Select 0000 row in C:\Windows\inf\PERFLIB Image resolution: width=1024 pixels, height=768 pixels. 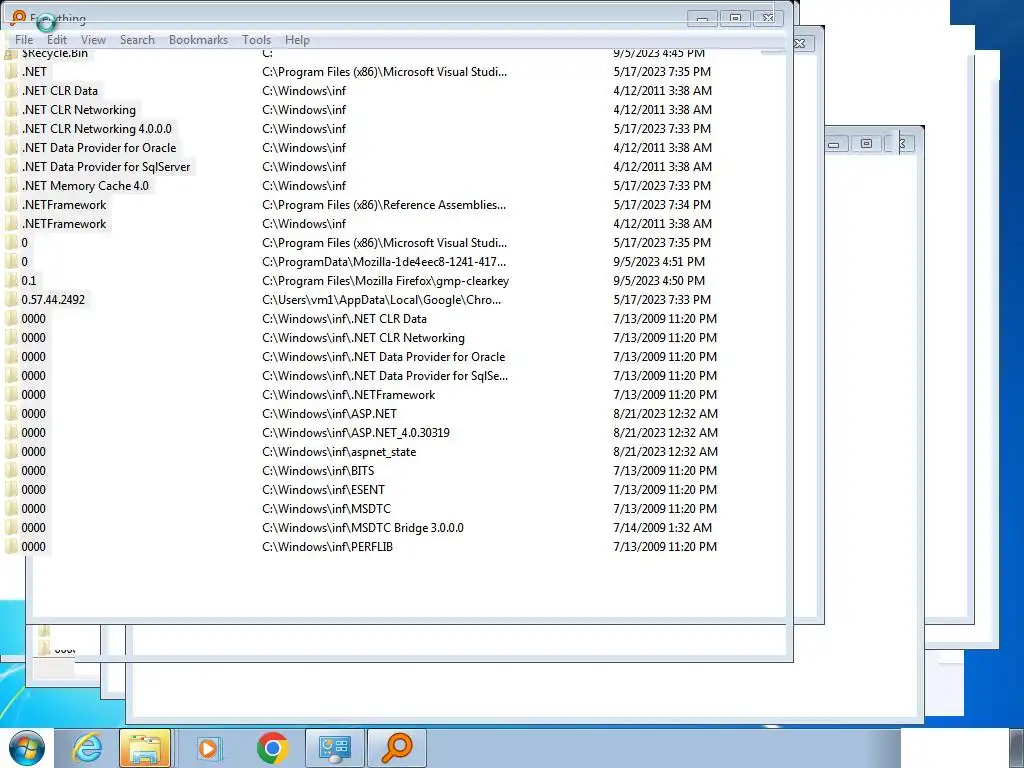click(33, 547)
